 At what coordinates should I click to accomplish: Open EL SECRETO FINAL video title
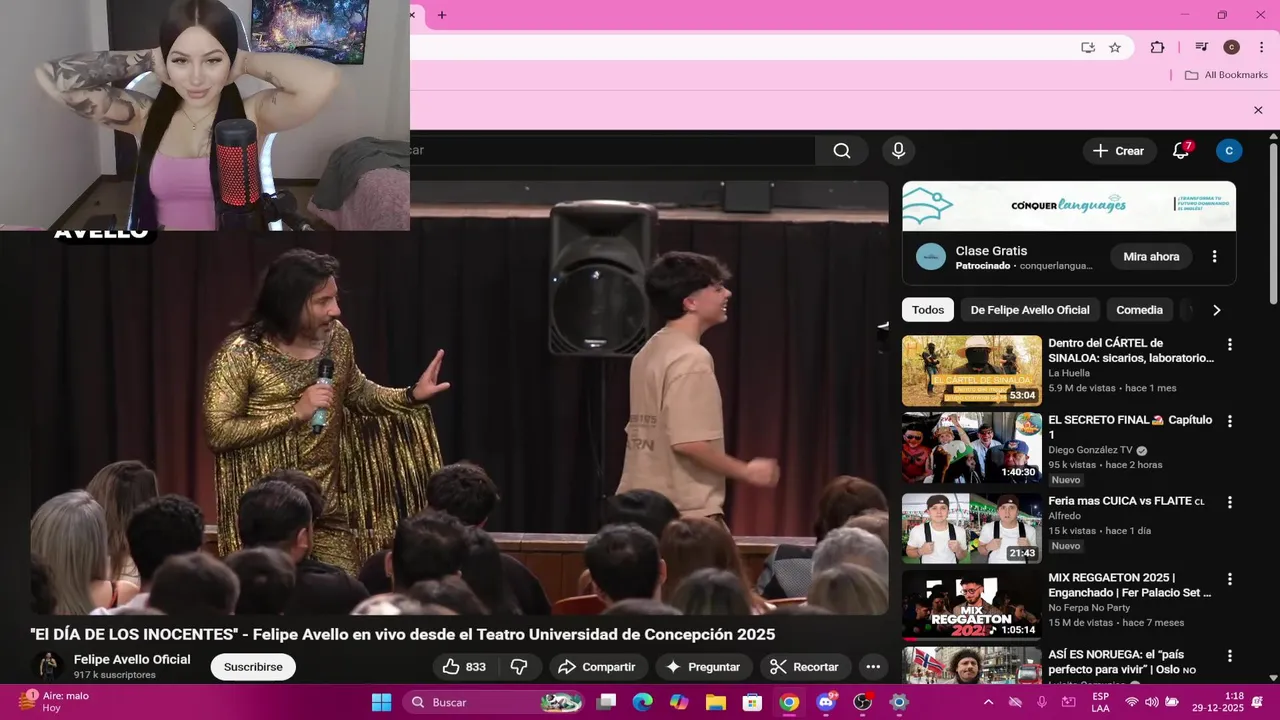tap(1130, 427)
